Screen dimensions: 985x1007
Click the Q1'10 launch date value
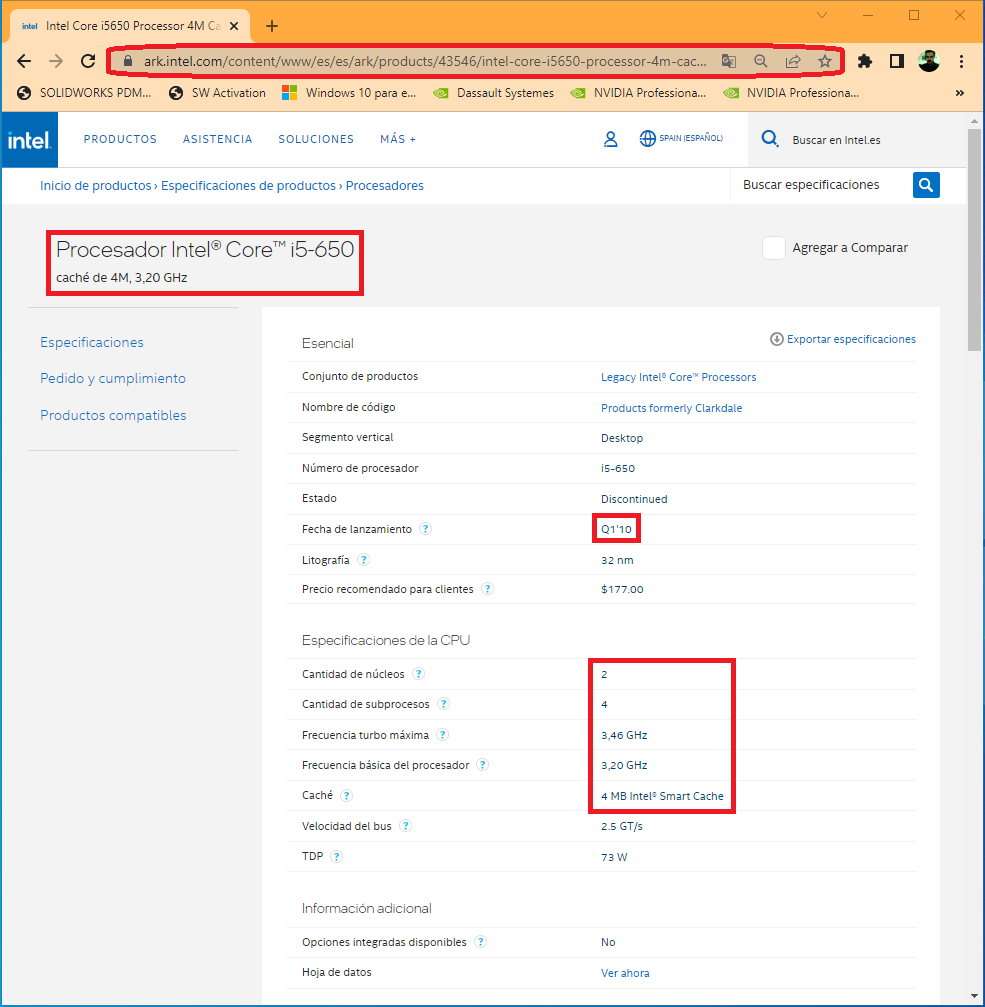(616, 529)
